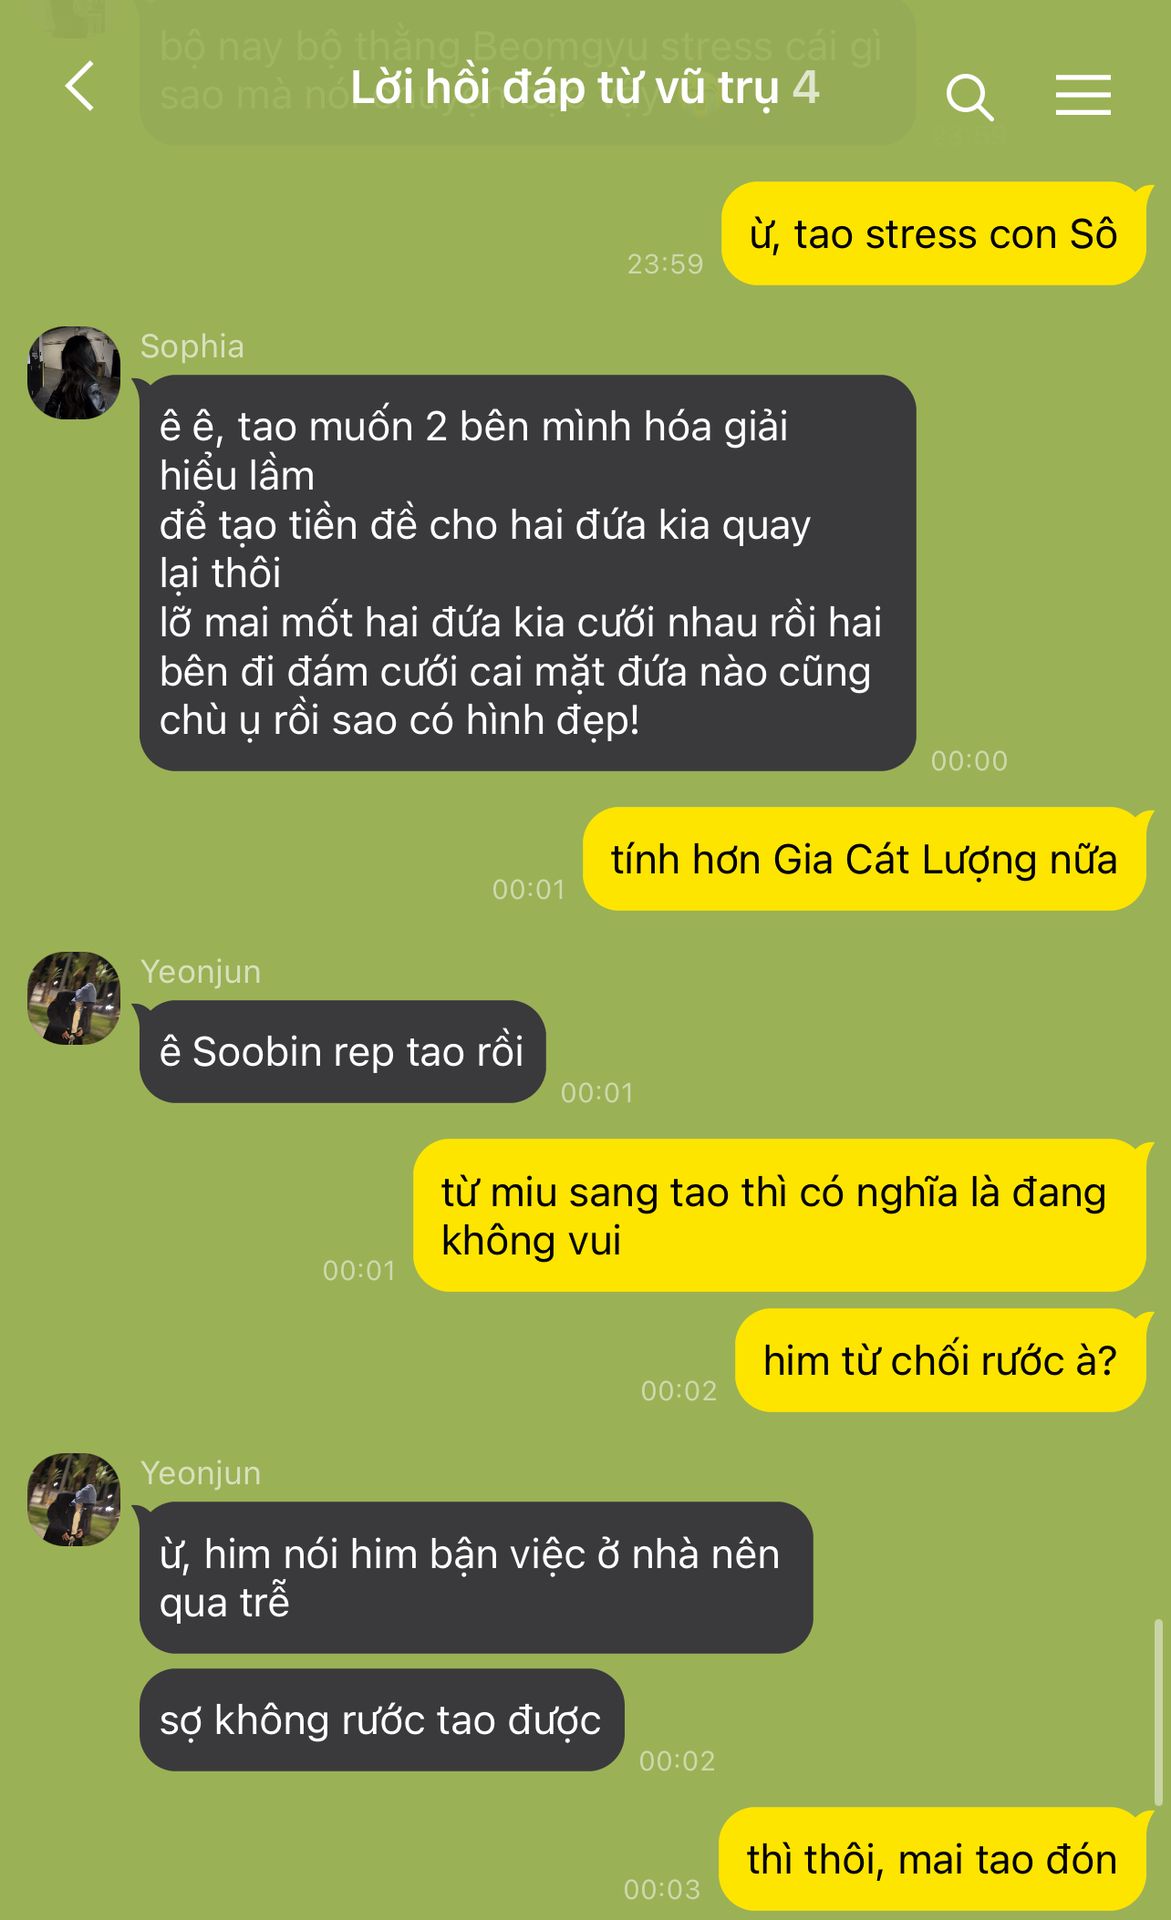The width and height of the screenshot is (1171, 1920).
Task: Select the 'từ miu sang tao' yellow message
Action: click(779, 1215)
